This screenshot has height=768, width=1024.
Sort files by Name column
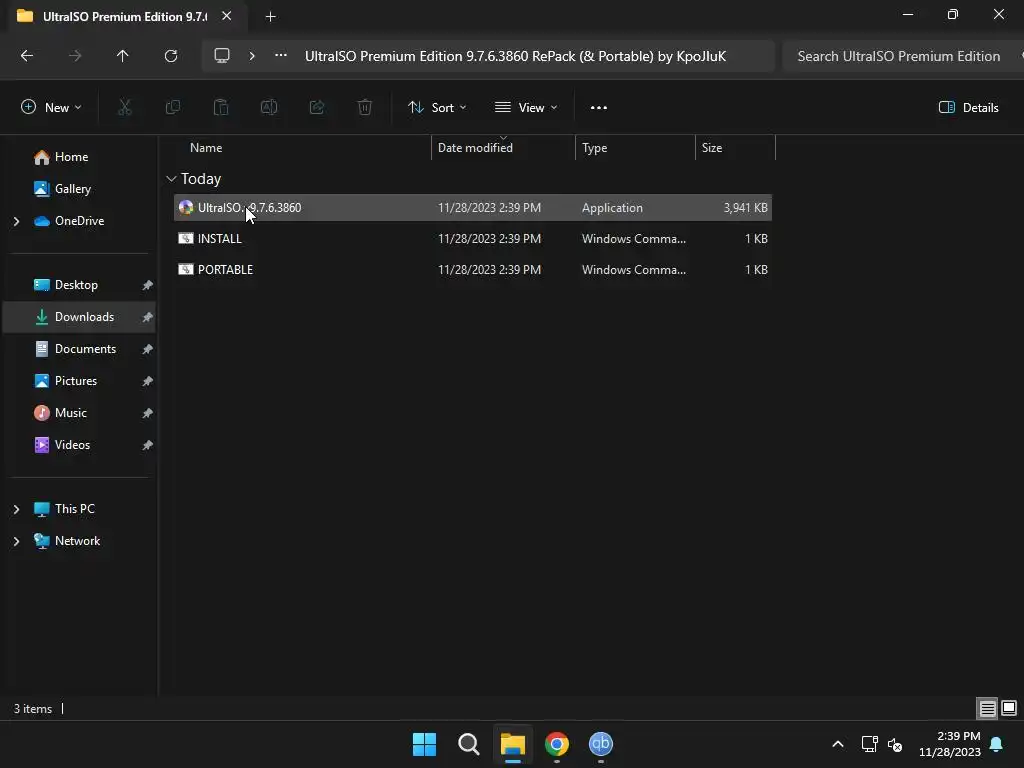pyautogui.click(x=206, y=148)
